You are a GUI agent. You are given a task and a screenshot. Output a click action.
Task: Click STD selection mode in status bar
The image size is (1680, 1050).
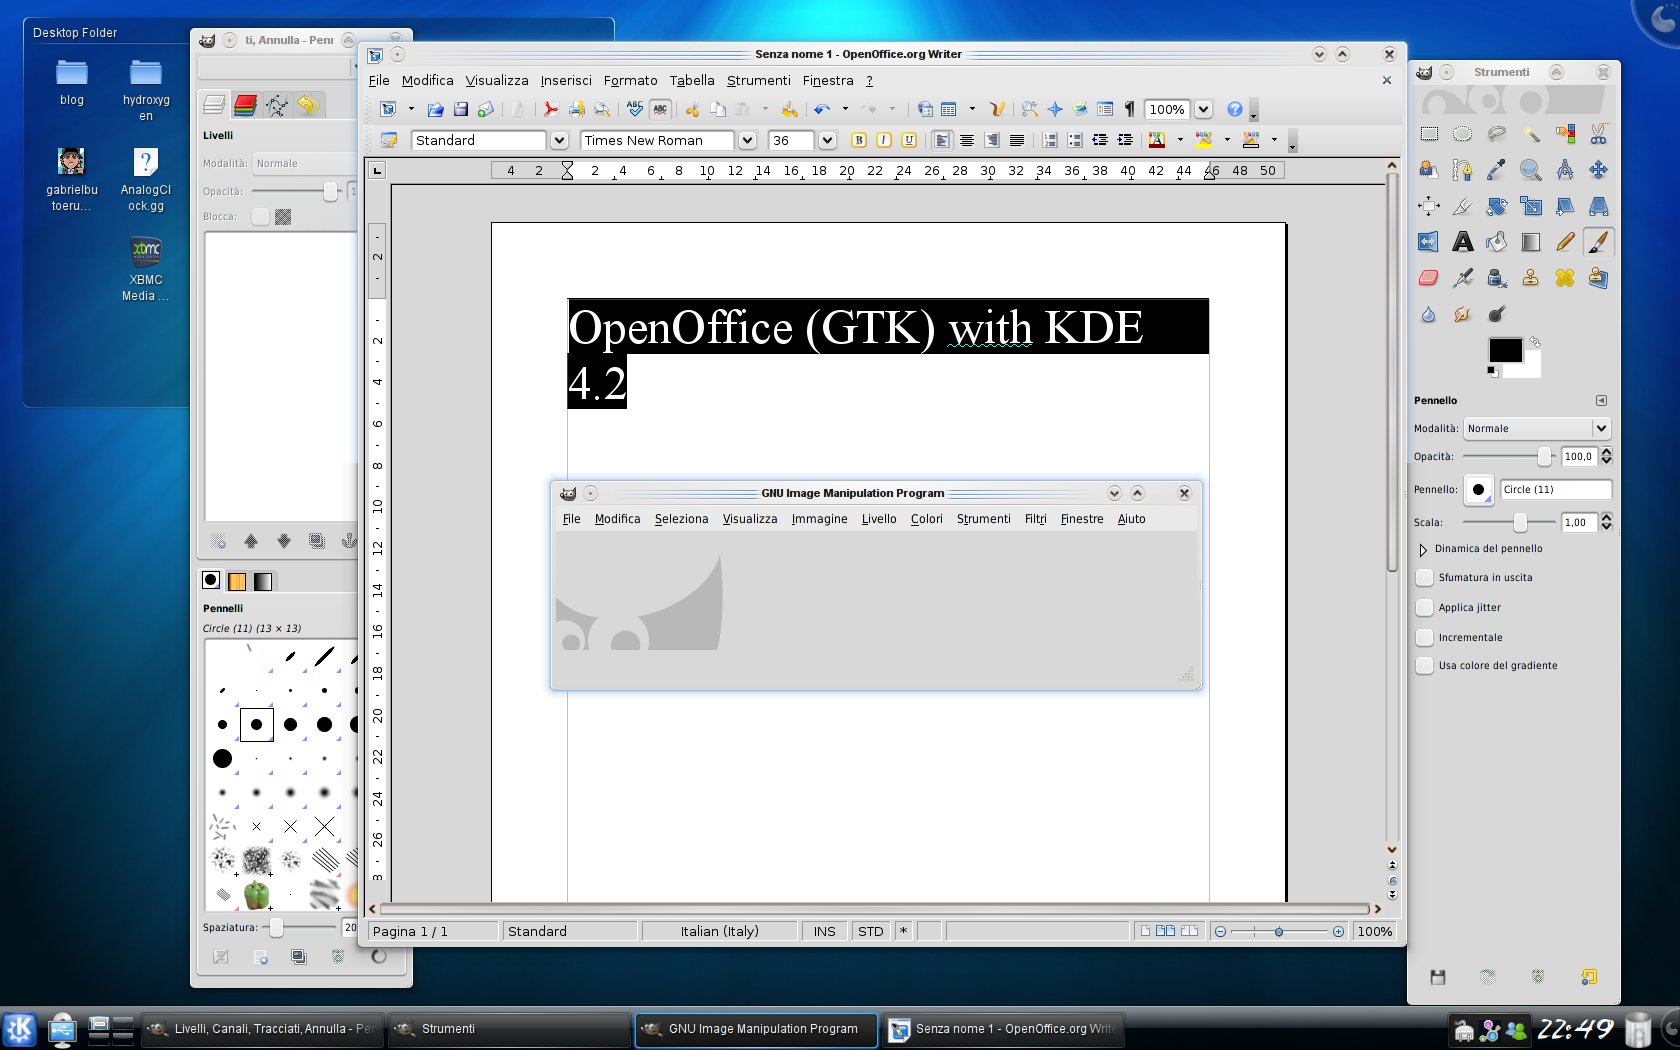point(871,931)
